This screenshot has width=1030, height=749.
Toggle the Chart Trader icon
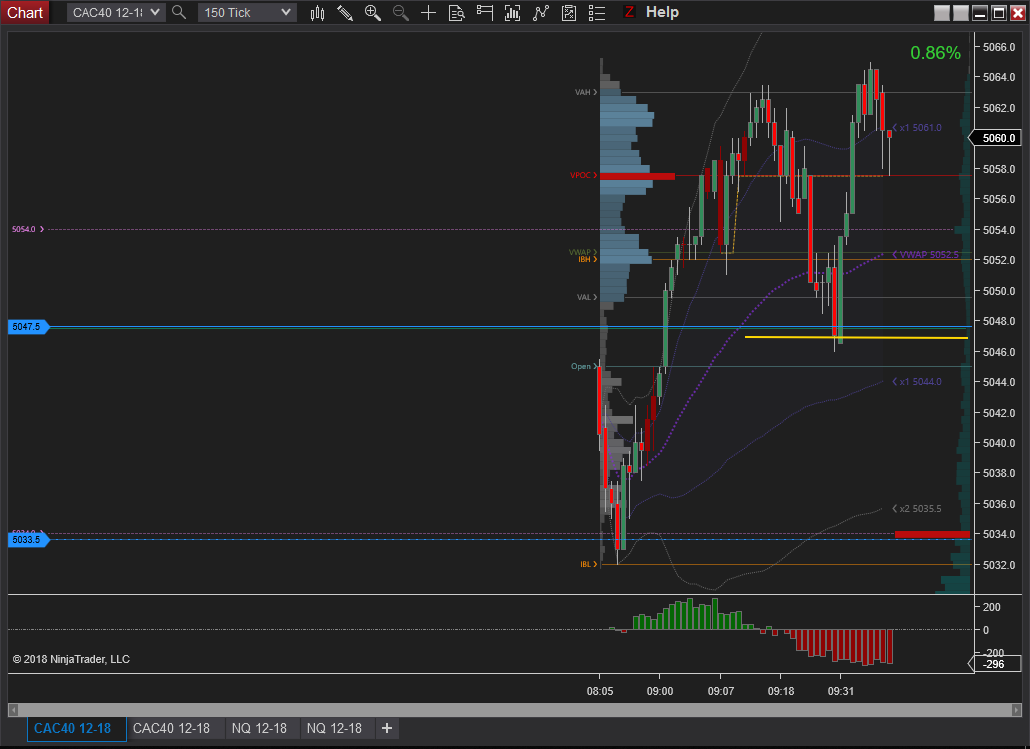[x=485, y=12]
